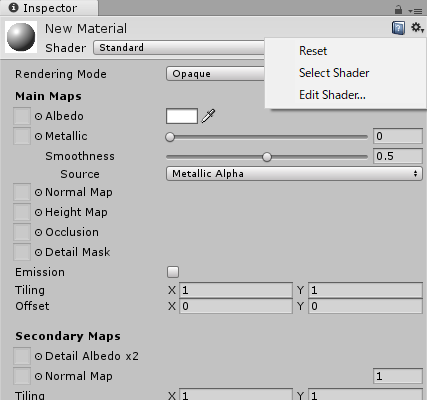427x400 pixels.
Task: Enable the Emission checkbox
Action: coord(173,272)
